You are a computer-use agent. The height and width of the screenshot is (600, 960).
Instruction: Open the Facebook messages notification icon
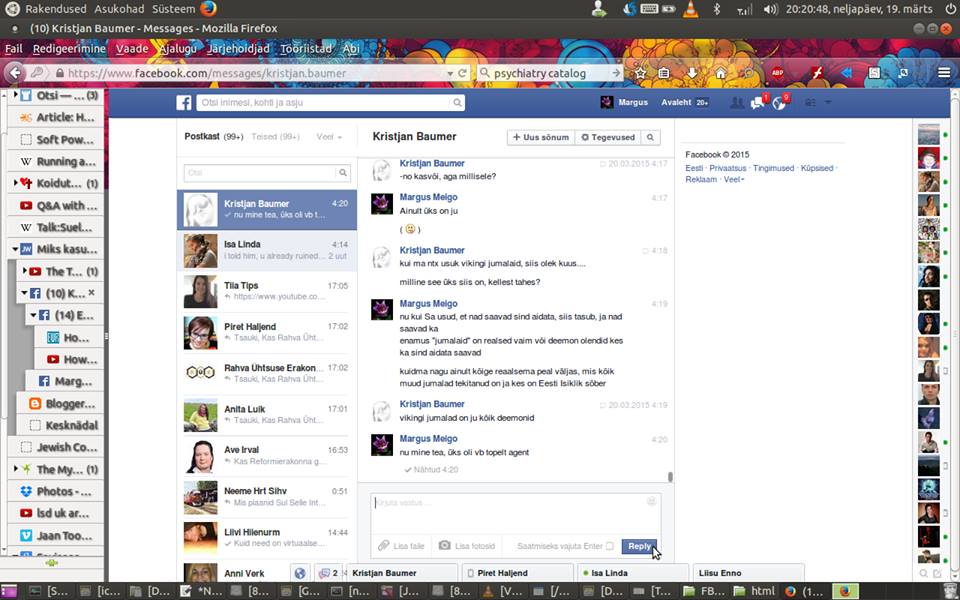coord(758,102)
